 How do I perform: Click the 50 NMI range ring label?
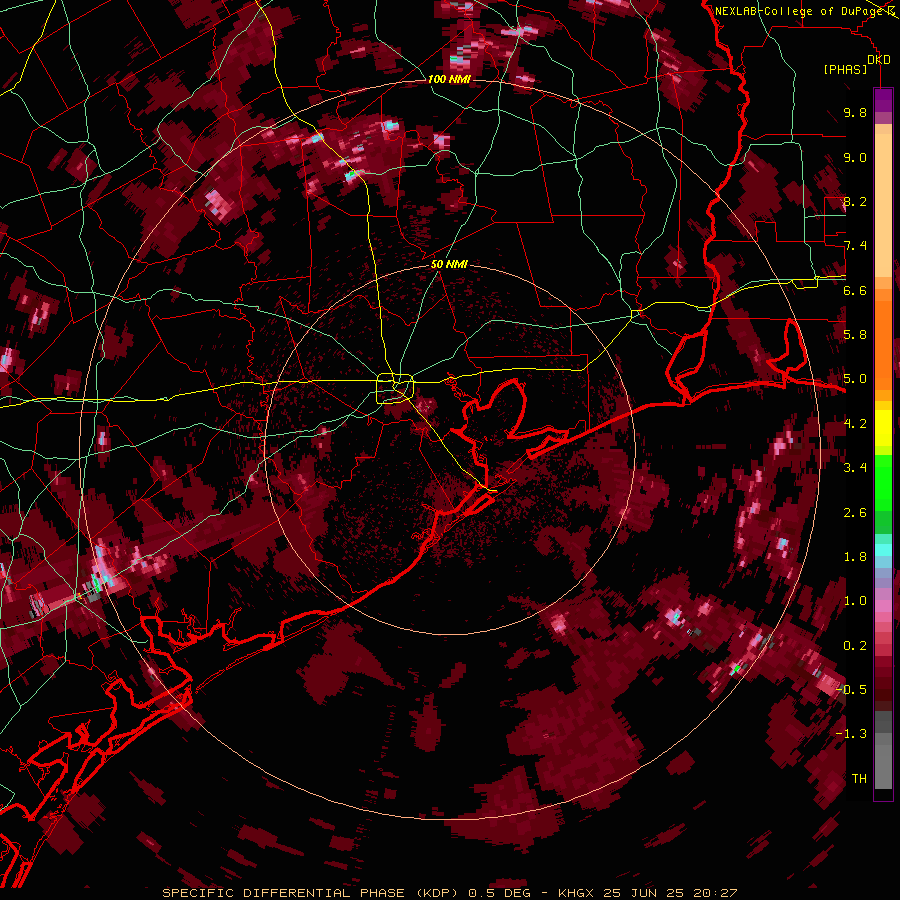coord(449,264)
